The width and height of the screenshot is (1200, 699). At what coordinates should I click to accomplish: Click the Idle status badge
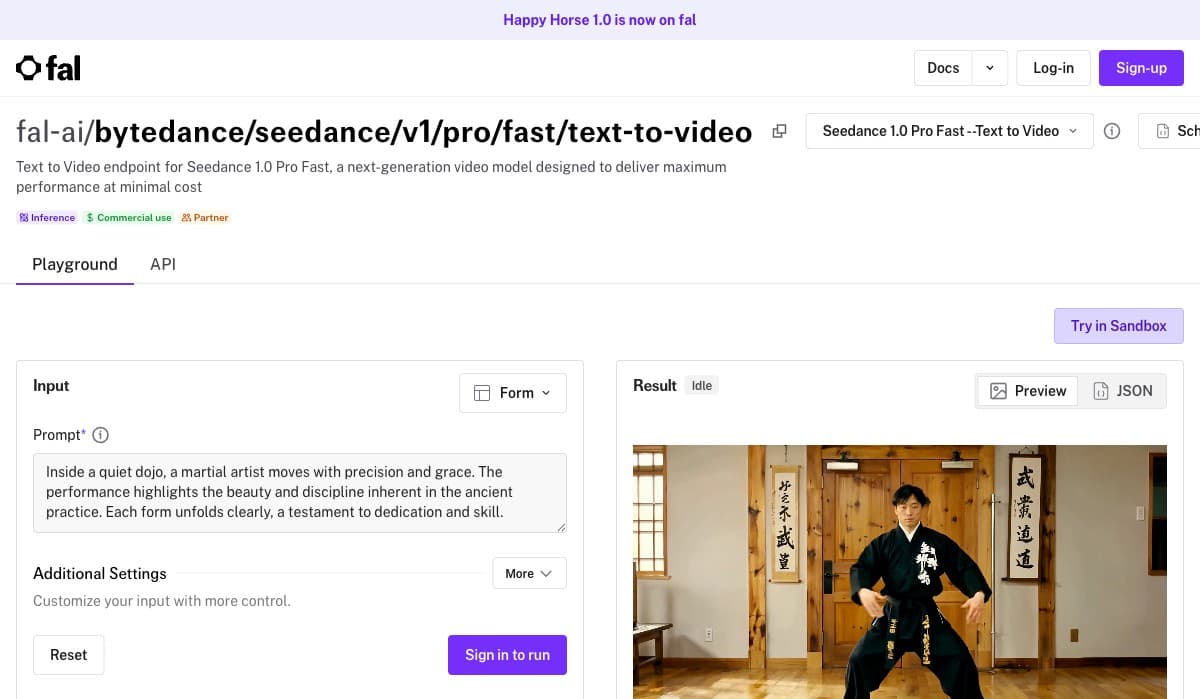pyautogui.click(x=702, y=386)
